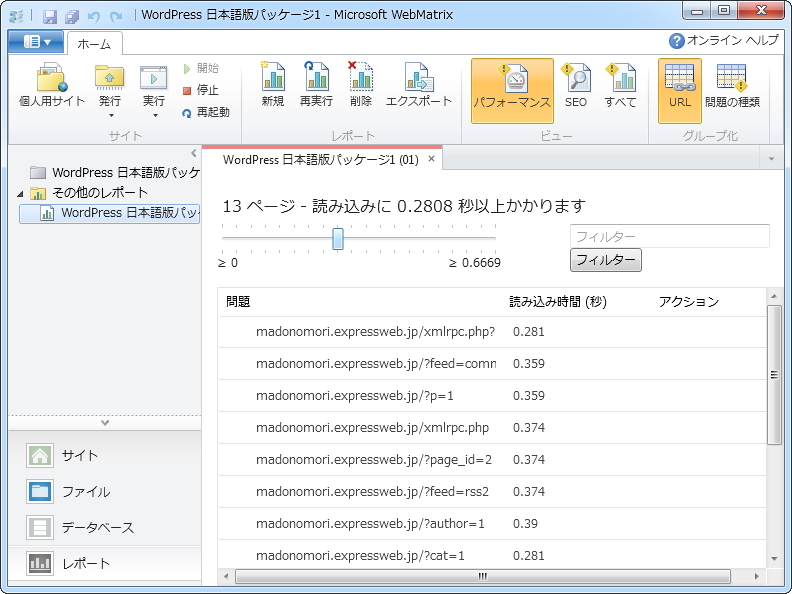Re-run the report (再実行)
The height and width of the screenshot is (594, 792).
316,85
